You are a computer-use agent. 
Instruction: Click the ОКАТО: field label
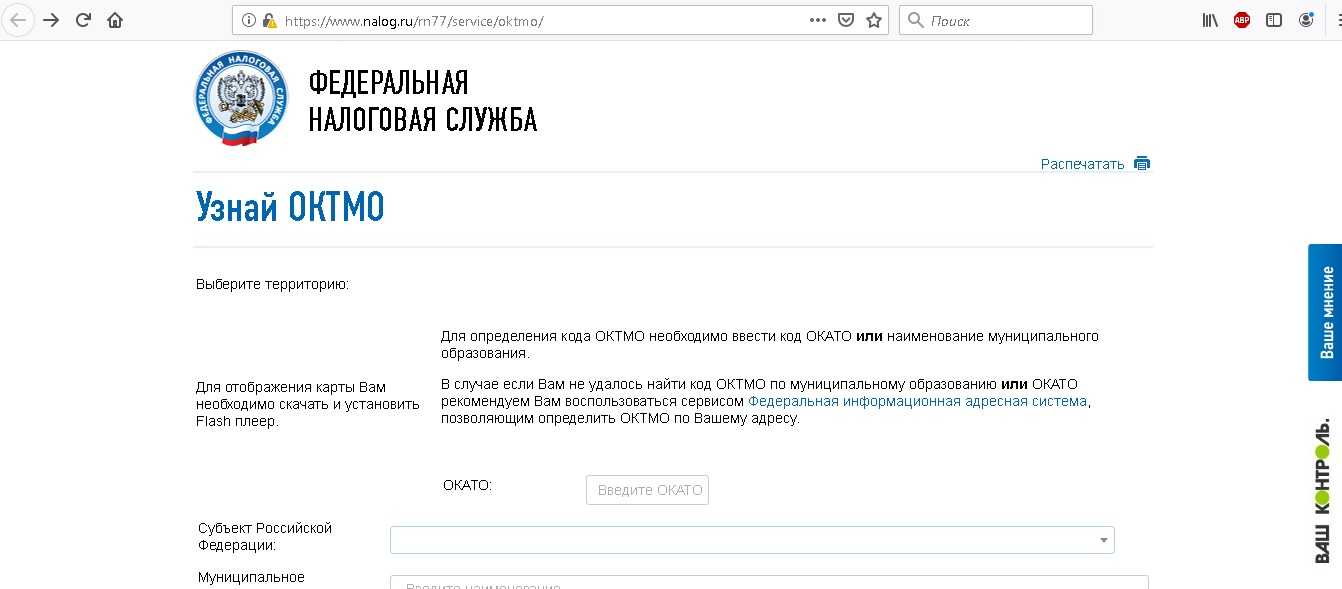(x=468, y=485)
